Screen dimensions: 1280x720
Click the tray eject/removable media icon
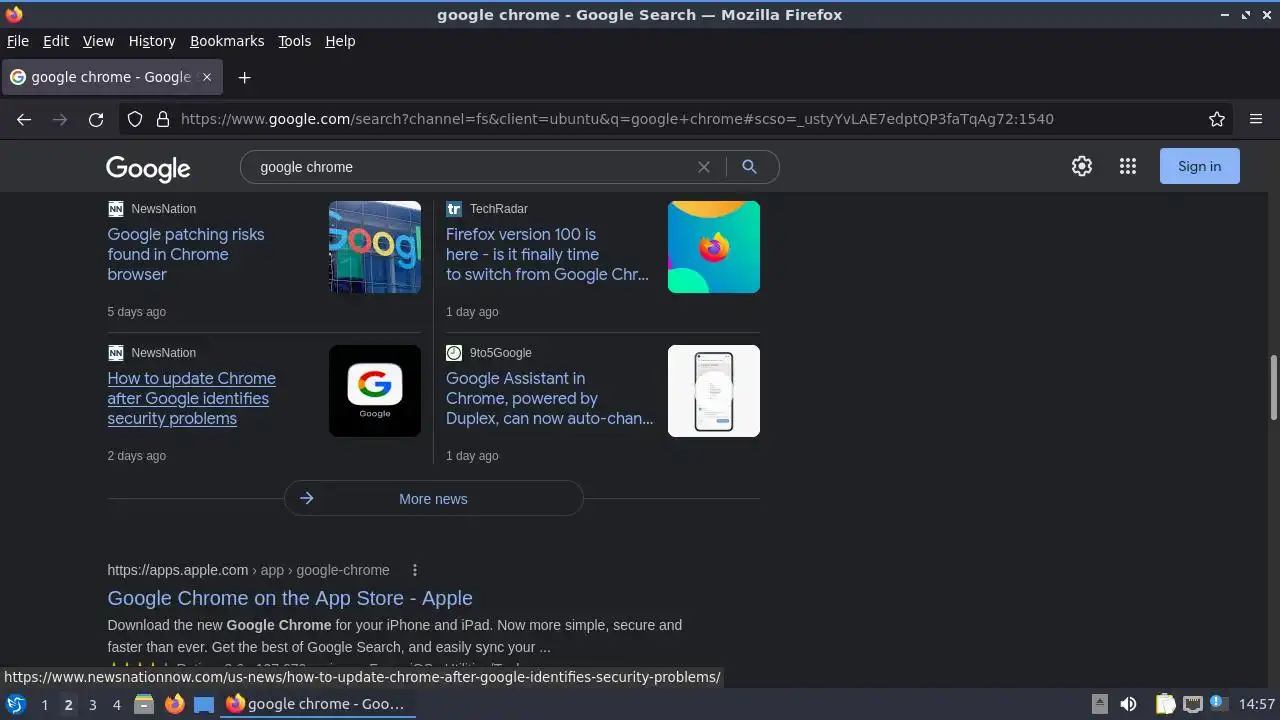[1099, 704]
